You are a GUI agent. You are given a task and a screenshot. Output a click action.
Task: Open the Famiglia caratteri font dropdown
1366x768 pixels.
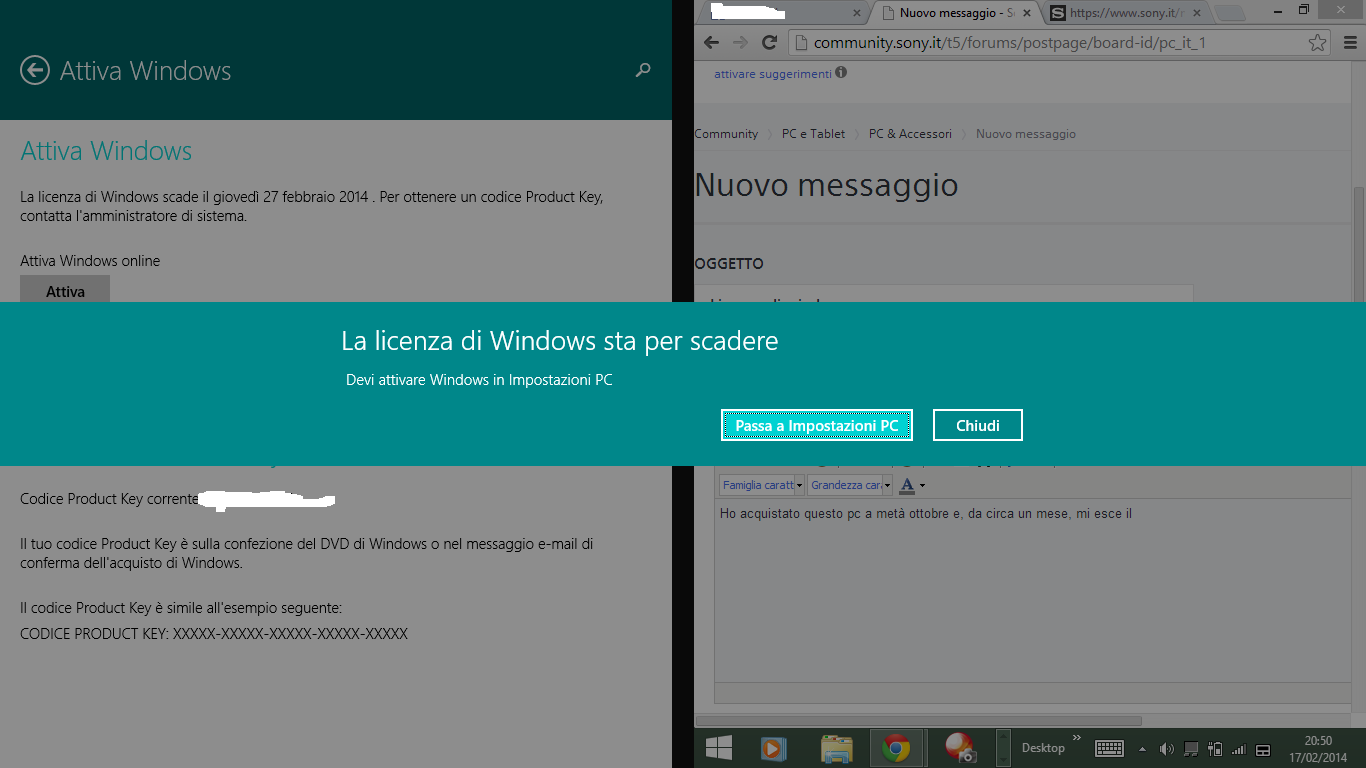762,485
